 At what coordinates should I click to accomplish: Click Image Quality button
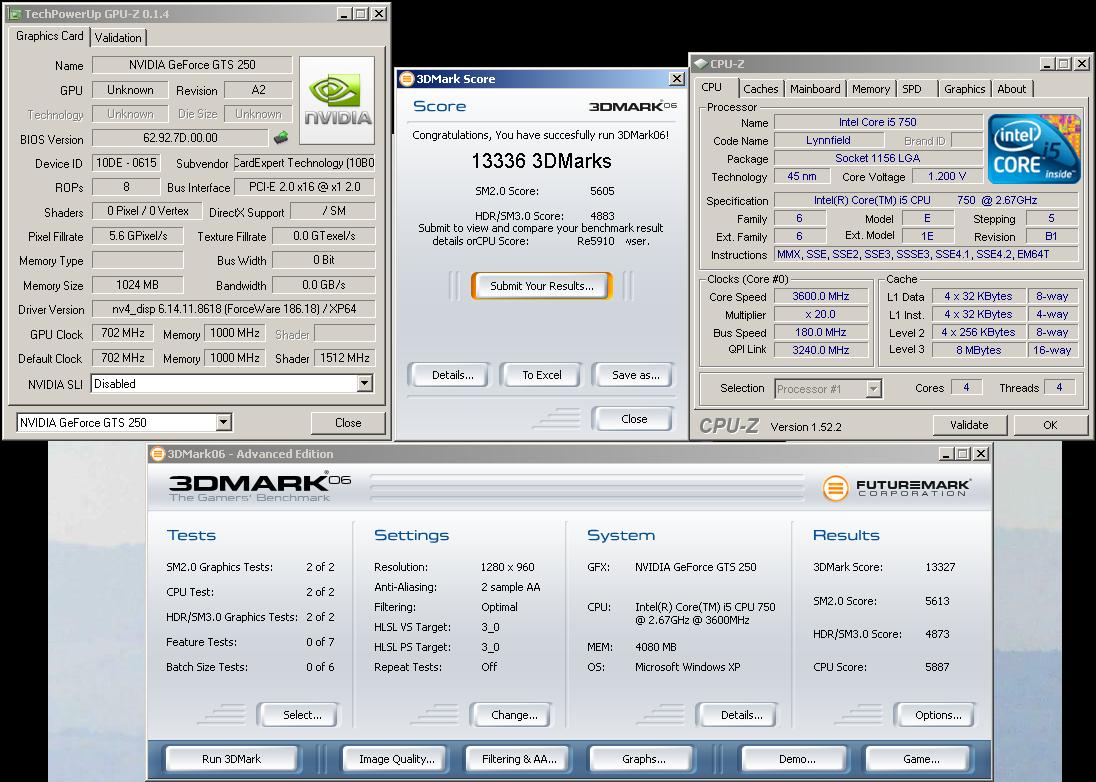(396, 759)
